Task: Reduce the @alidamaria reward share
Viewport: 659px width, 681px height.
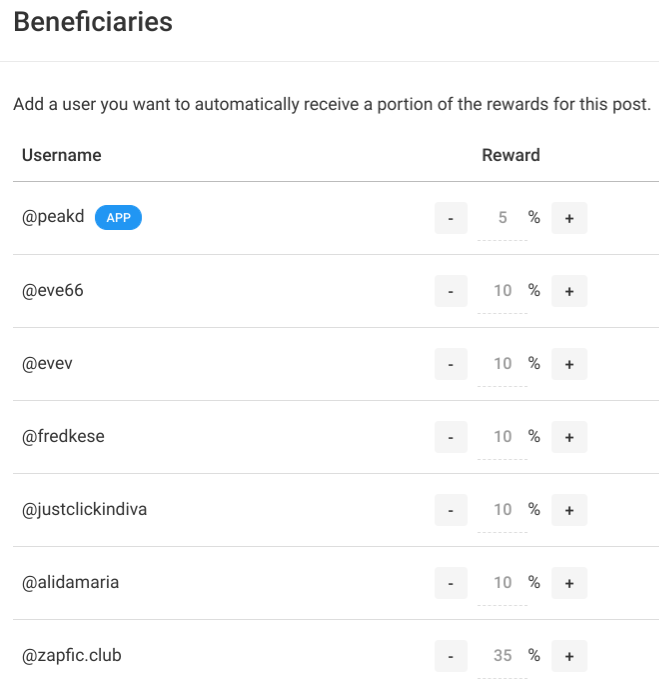Action: point(451,583)
